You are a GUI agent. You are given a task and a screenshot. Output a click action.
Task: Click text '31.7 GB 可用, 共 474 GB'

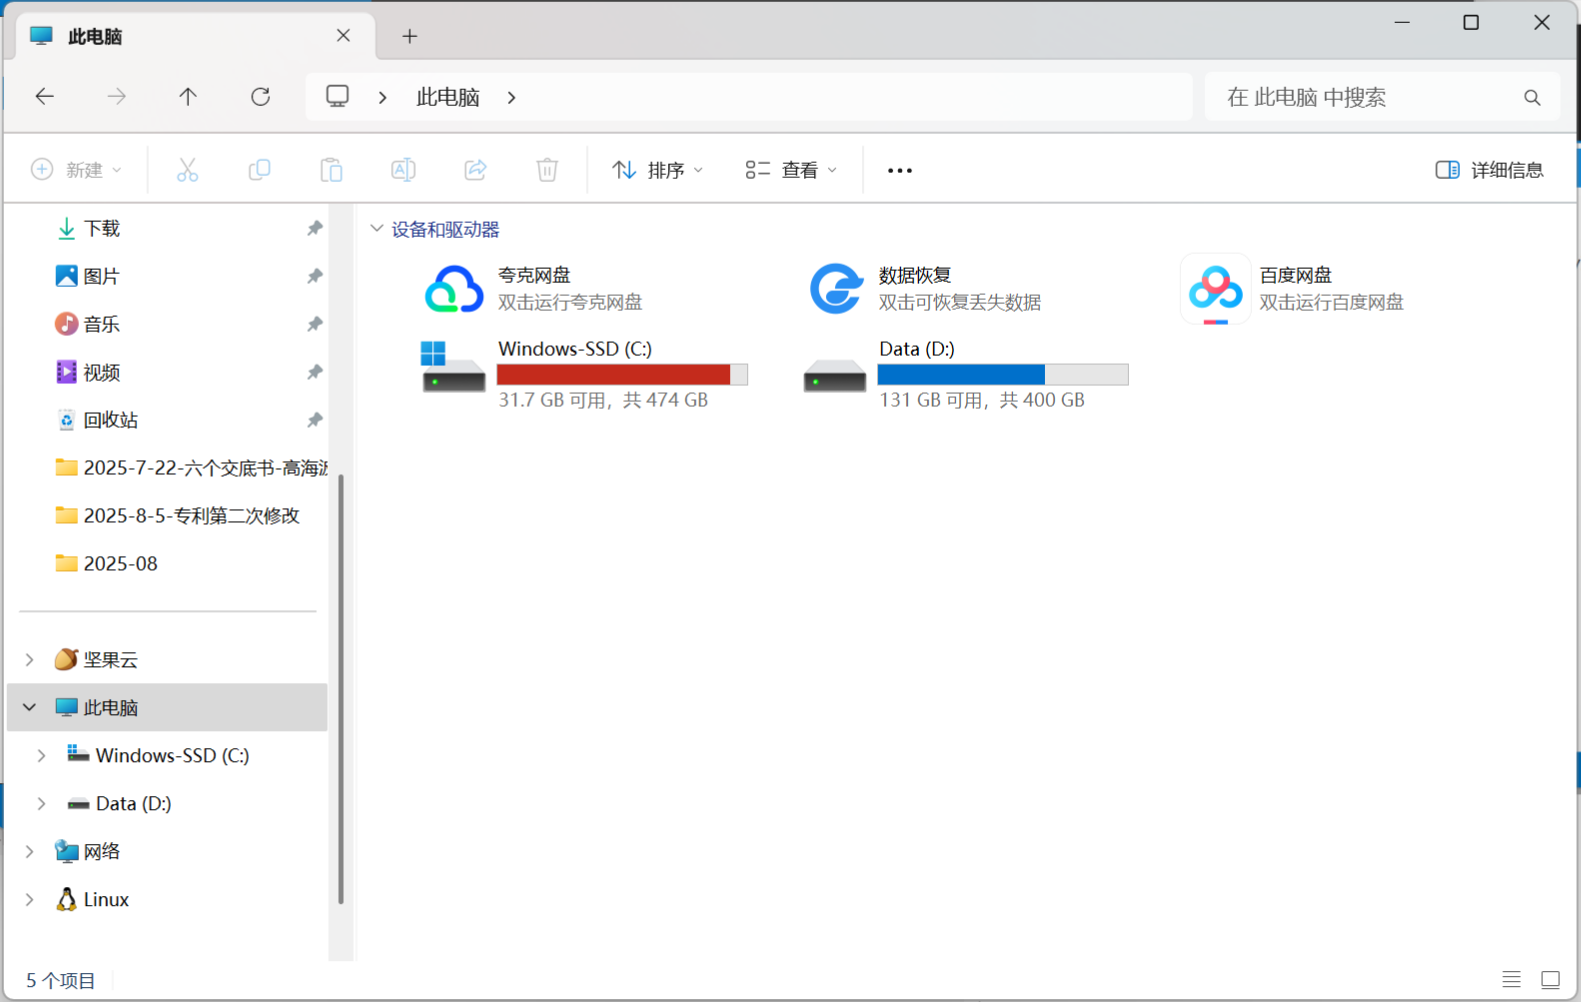coord(603,400)
